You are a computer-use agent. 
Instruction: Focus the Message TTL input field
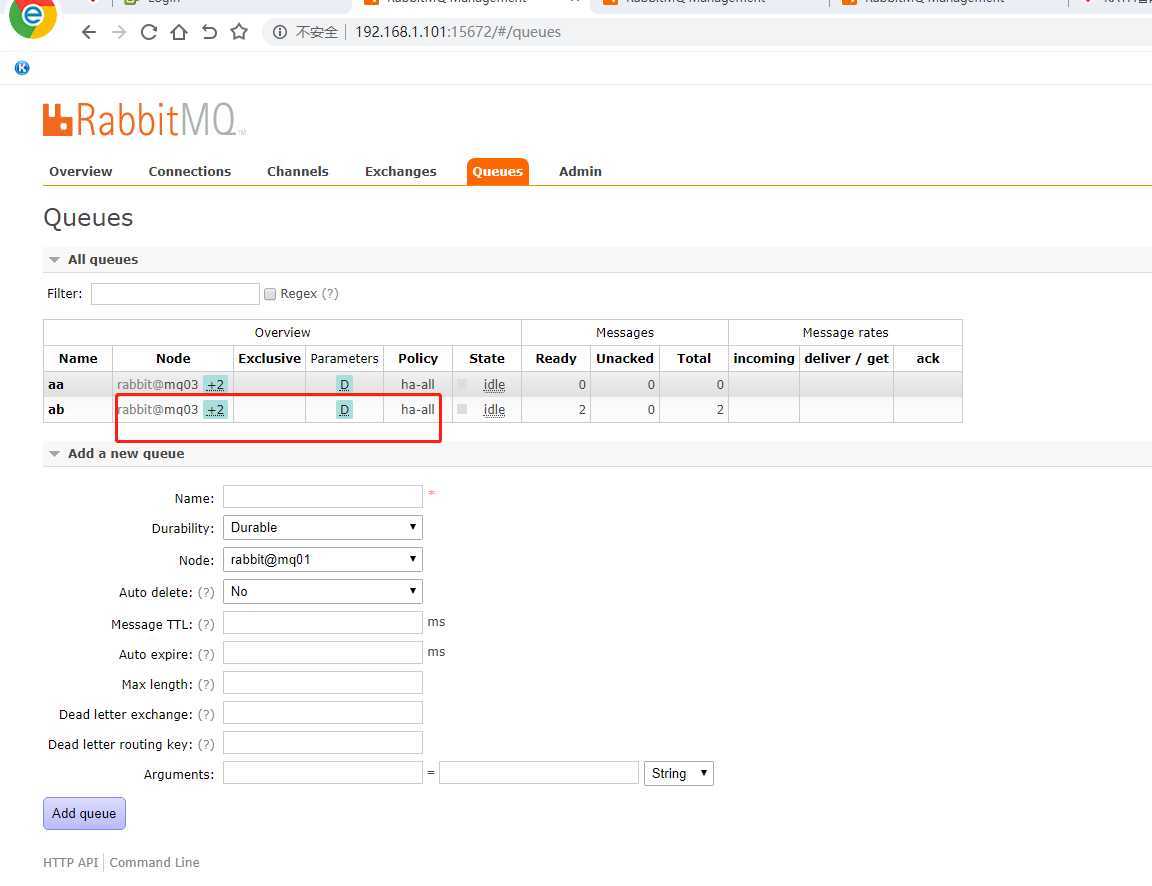click(x=323, y=623)
